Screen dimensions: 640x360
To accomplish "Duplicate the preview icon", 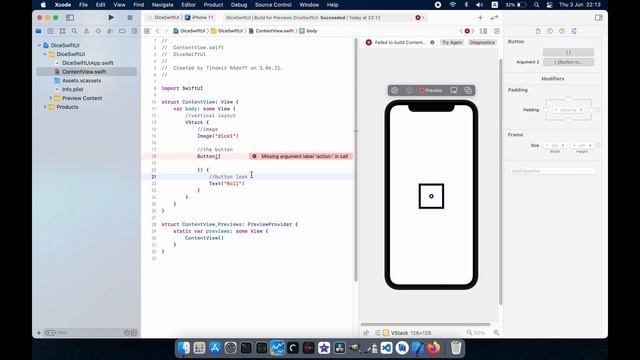I will (x=468, y=91).
